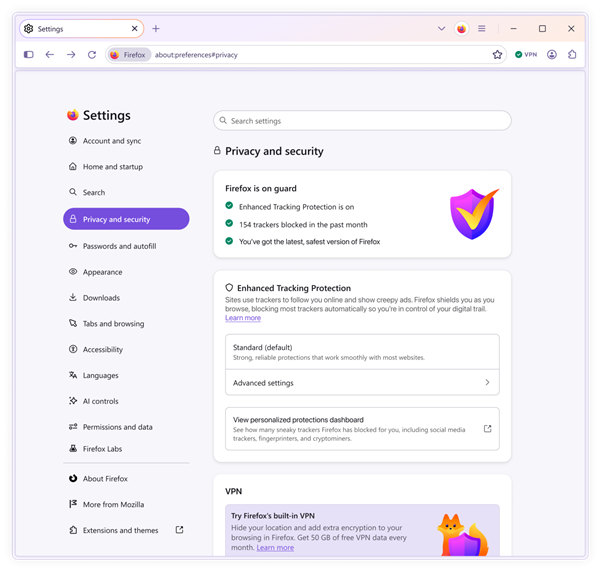Open the account profile icon
The height and width of the screenshot is (571, 600).
pos(551,55)
